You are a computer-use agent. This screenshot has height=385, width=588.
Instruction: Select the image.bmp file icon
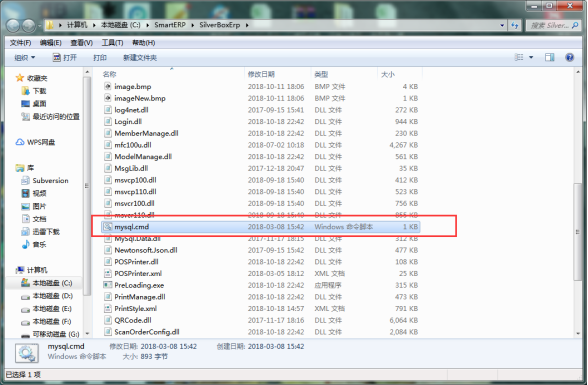[x=108, y=87]
